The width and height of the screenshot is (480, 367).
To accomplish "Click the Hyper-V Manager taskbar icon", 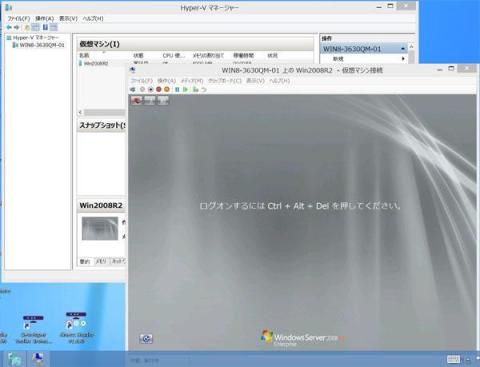I will click(14, 359).
